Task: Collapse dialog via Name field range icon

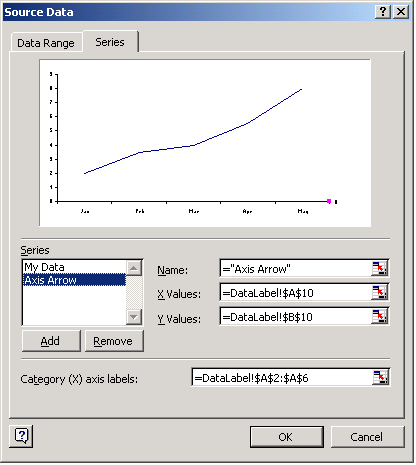Action: tap(379, 268)
